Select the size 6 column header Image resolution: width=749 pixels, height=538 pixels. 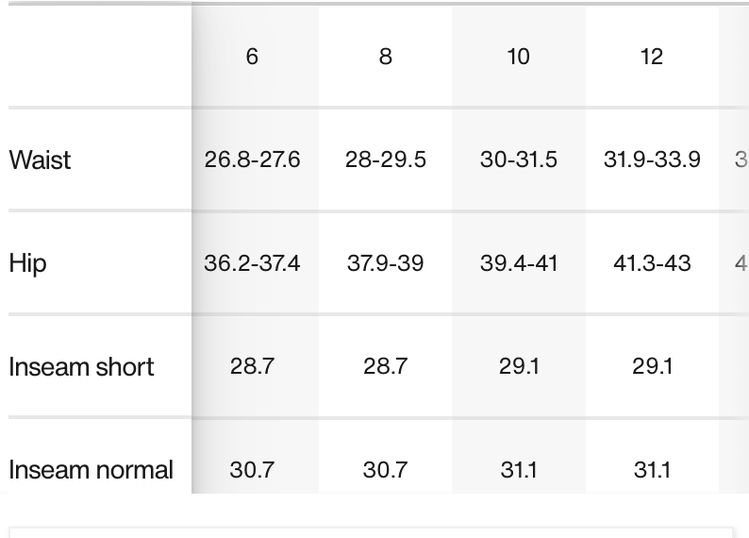pyautogui.click(x=252, y=57)
